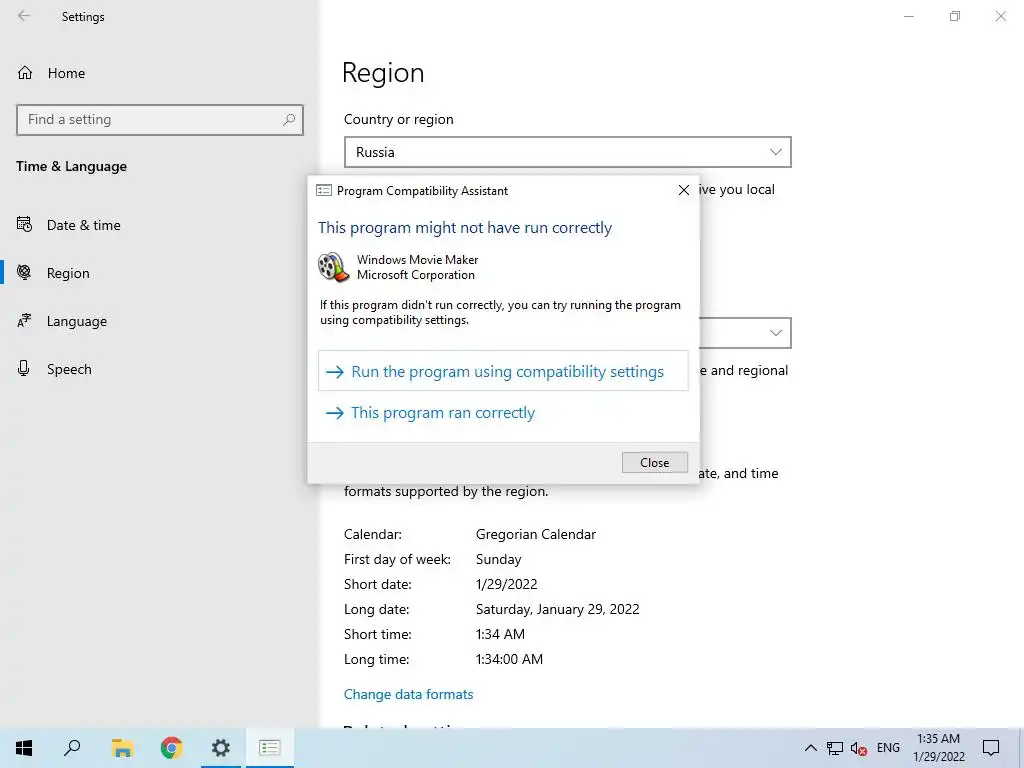Minimize the Settings window

point(908,16)
